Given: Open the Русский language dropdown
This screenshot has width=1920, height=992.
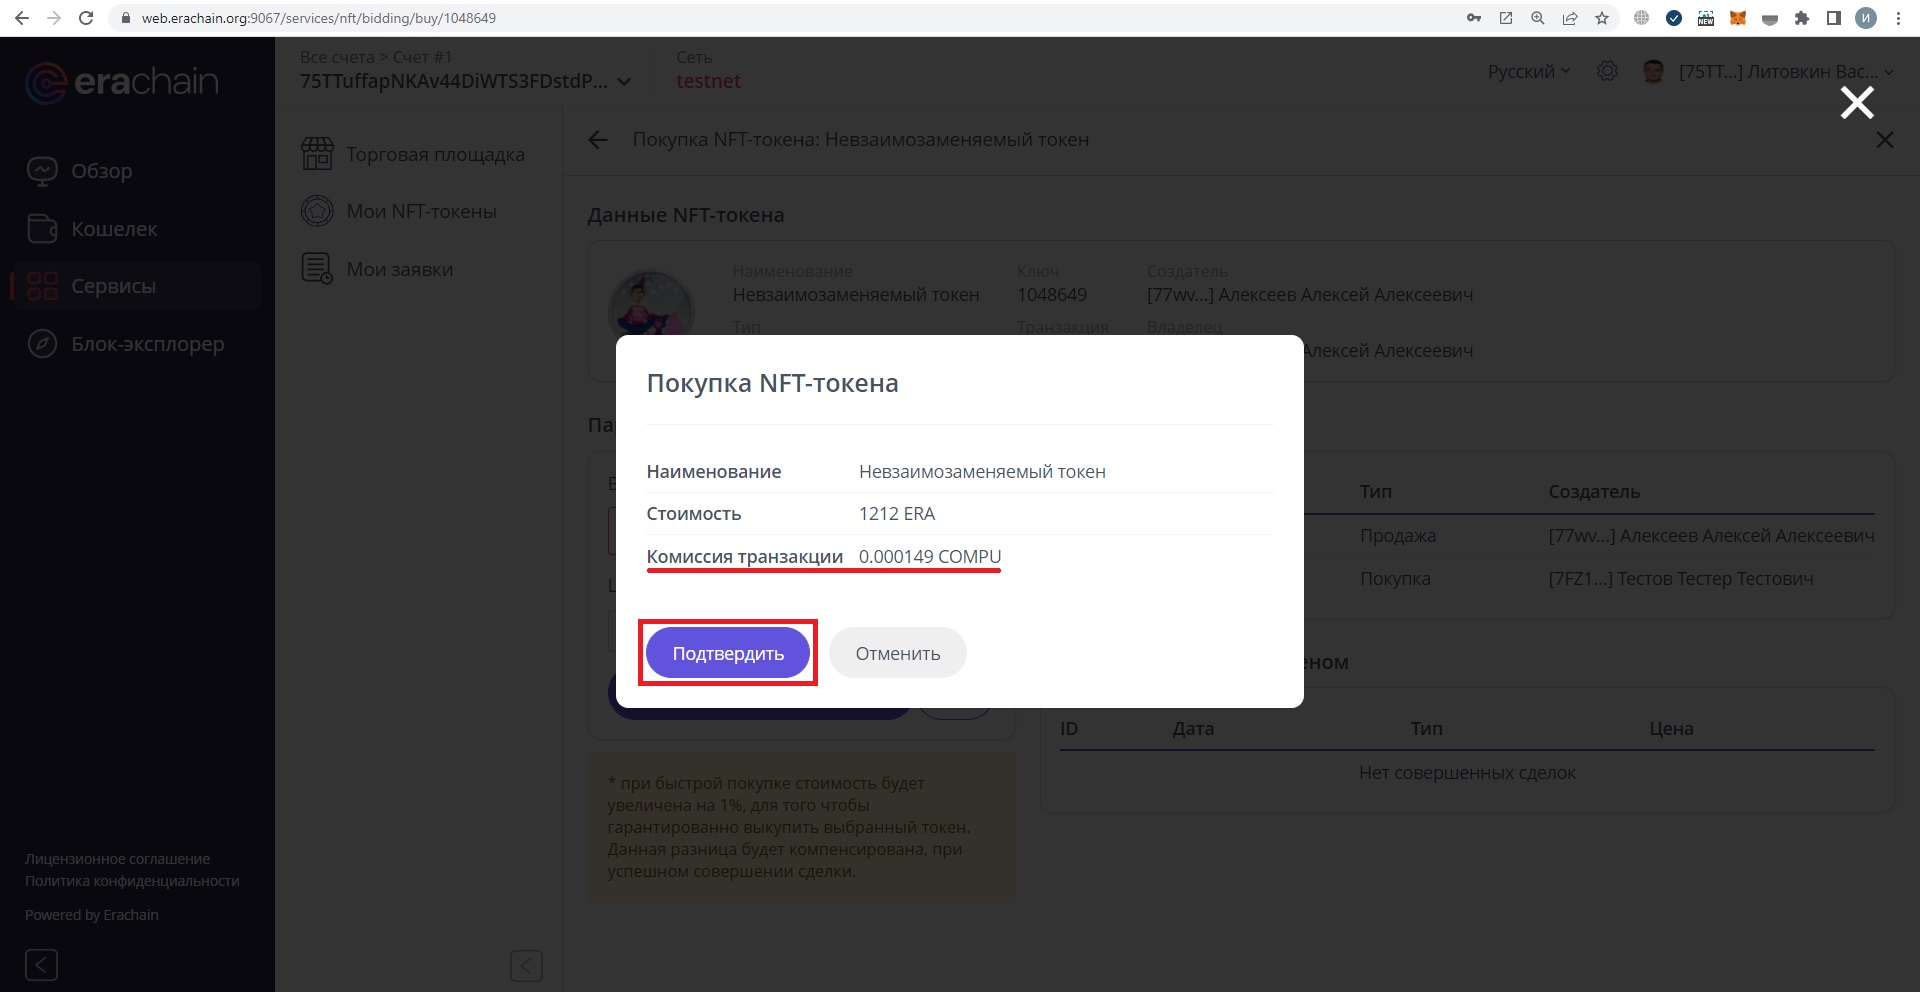Looking at the screenshot, I should click(x=1527, y=71).
